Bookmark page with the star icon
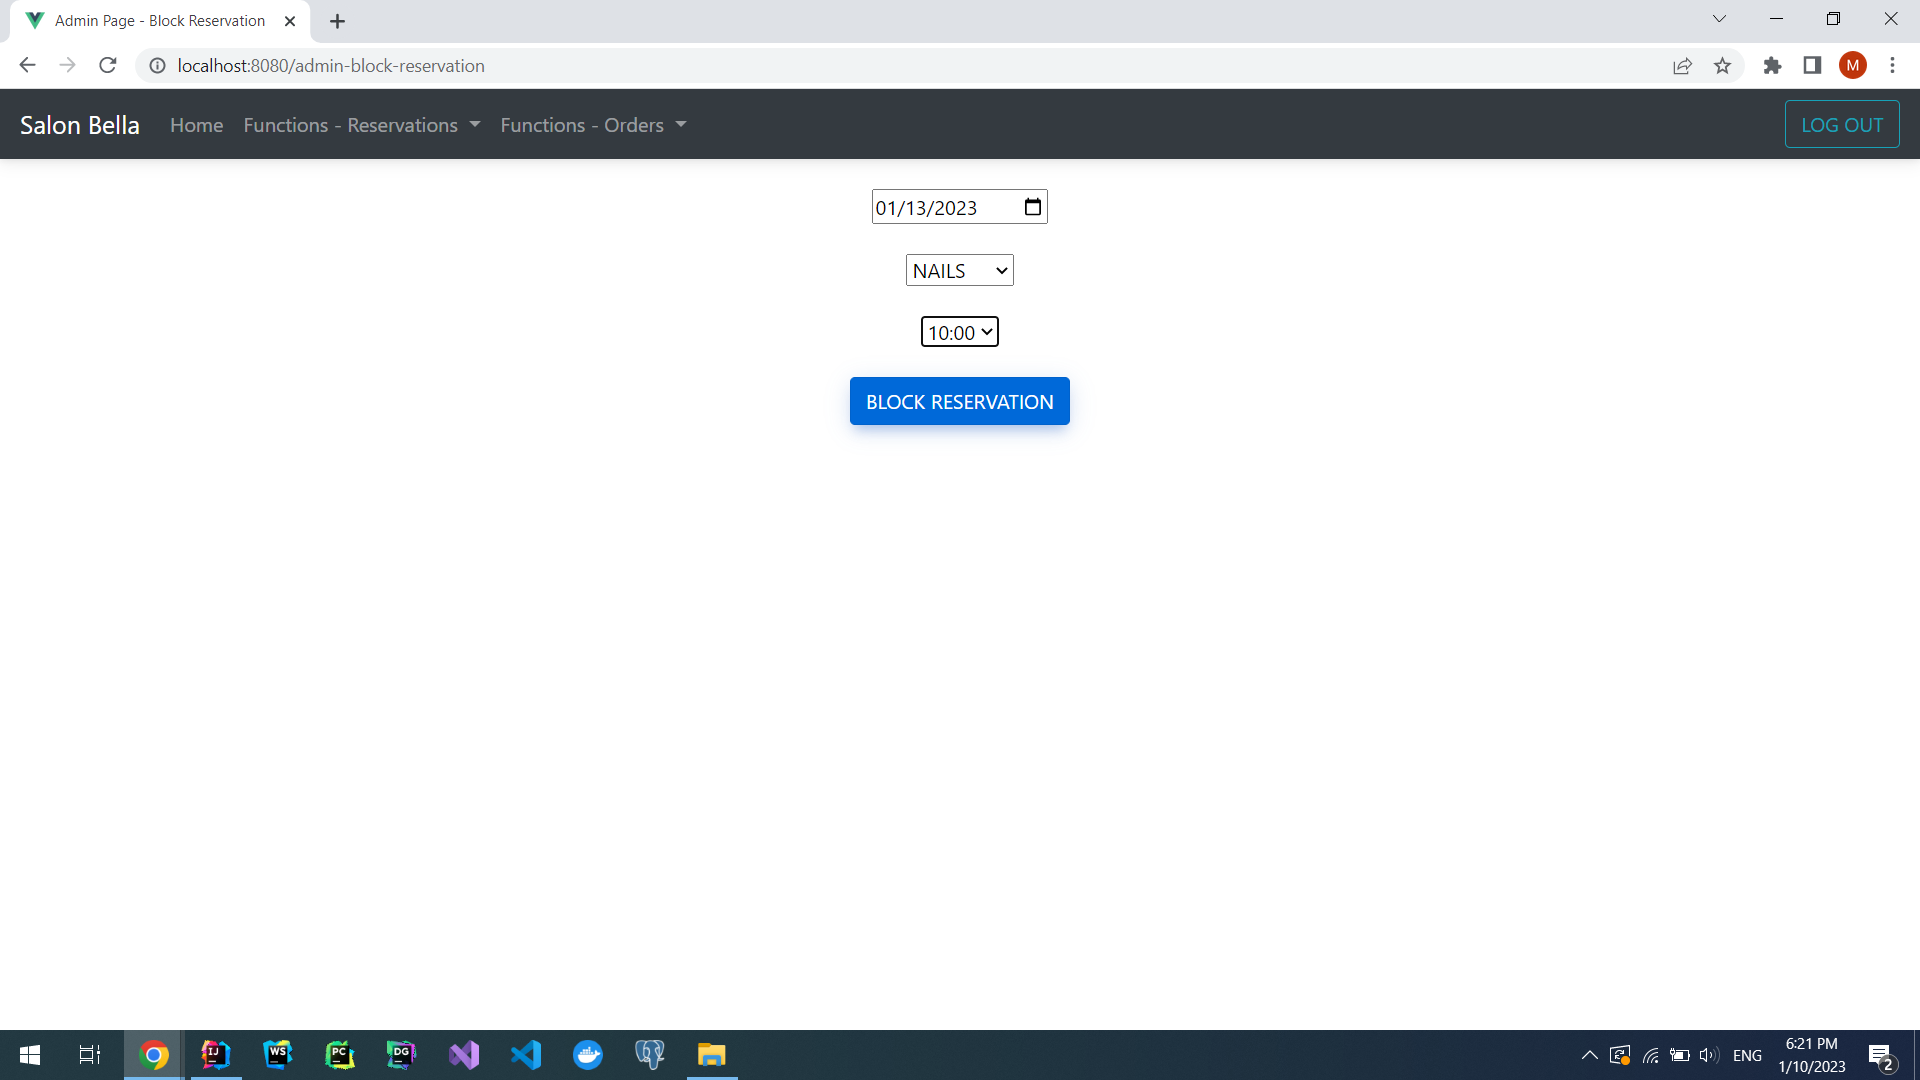The height and width of the screenshot is (1080, 1920). 1722,66
